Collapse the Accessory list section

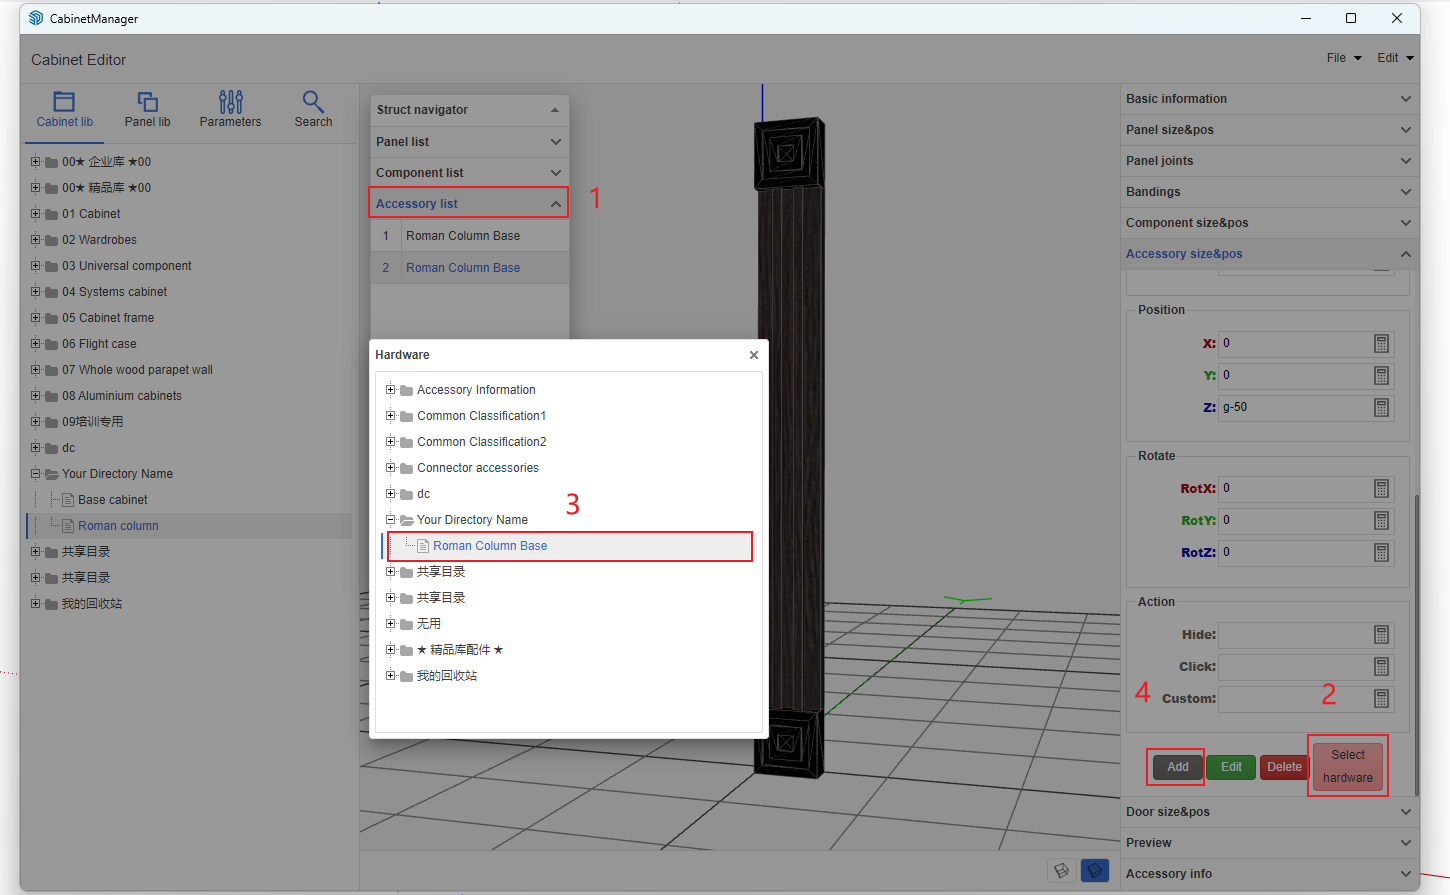pyautogui.click(x=556, y=204)
